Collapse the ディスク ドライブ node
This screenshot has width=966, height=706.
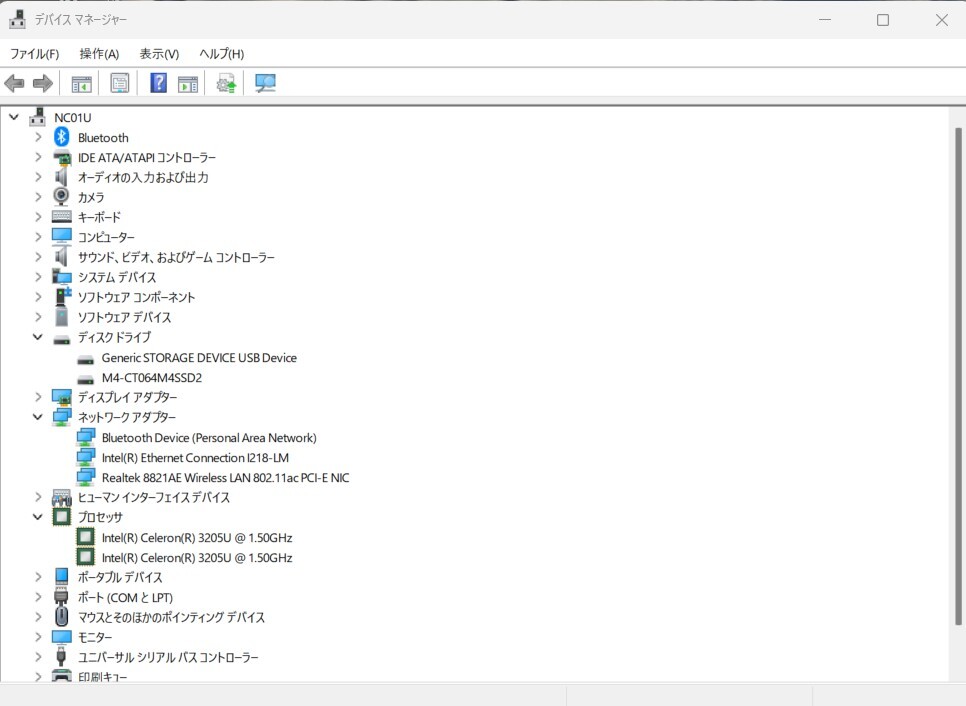coord(38,337)
